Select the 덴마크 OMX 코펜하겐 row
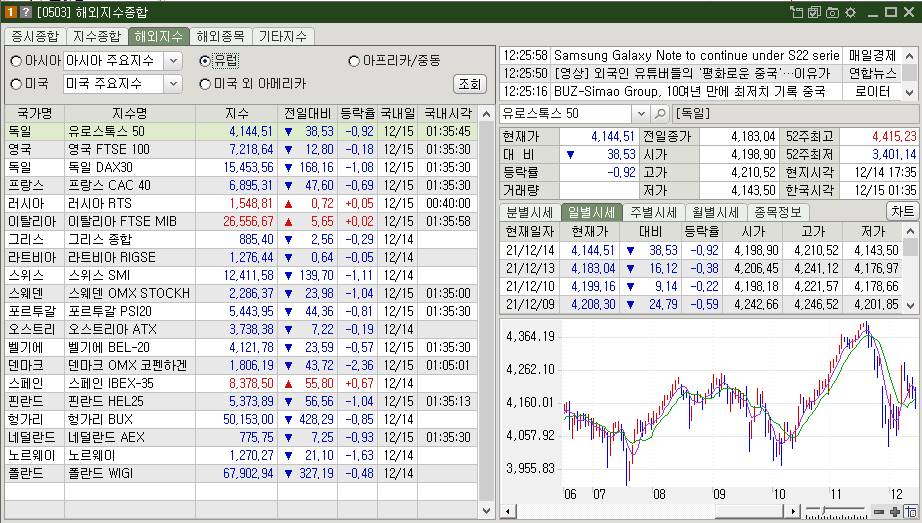This screenshot has width=922, height=523. click(241, 365)
